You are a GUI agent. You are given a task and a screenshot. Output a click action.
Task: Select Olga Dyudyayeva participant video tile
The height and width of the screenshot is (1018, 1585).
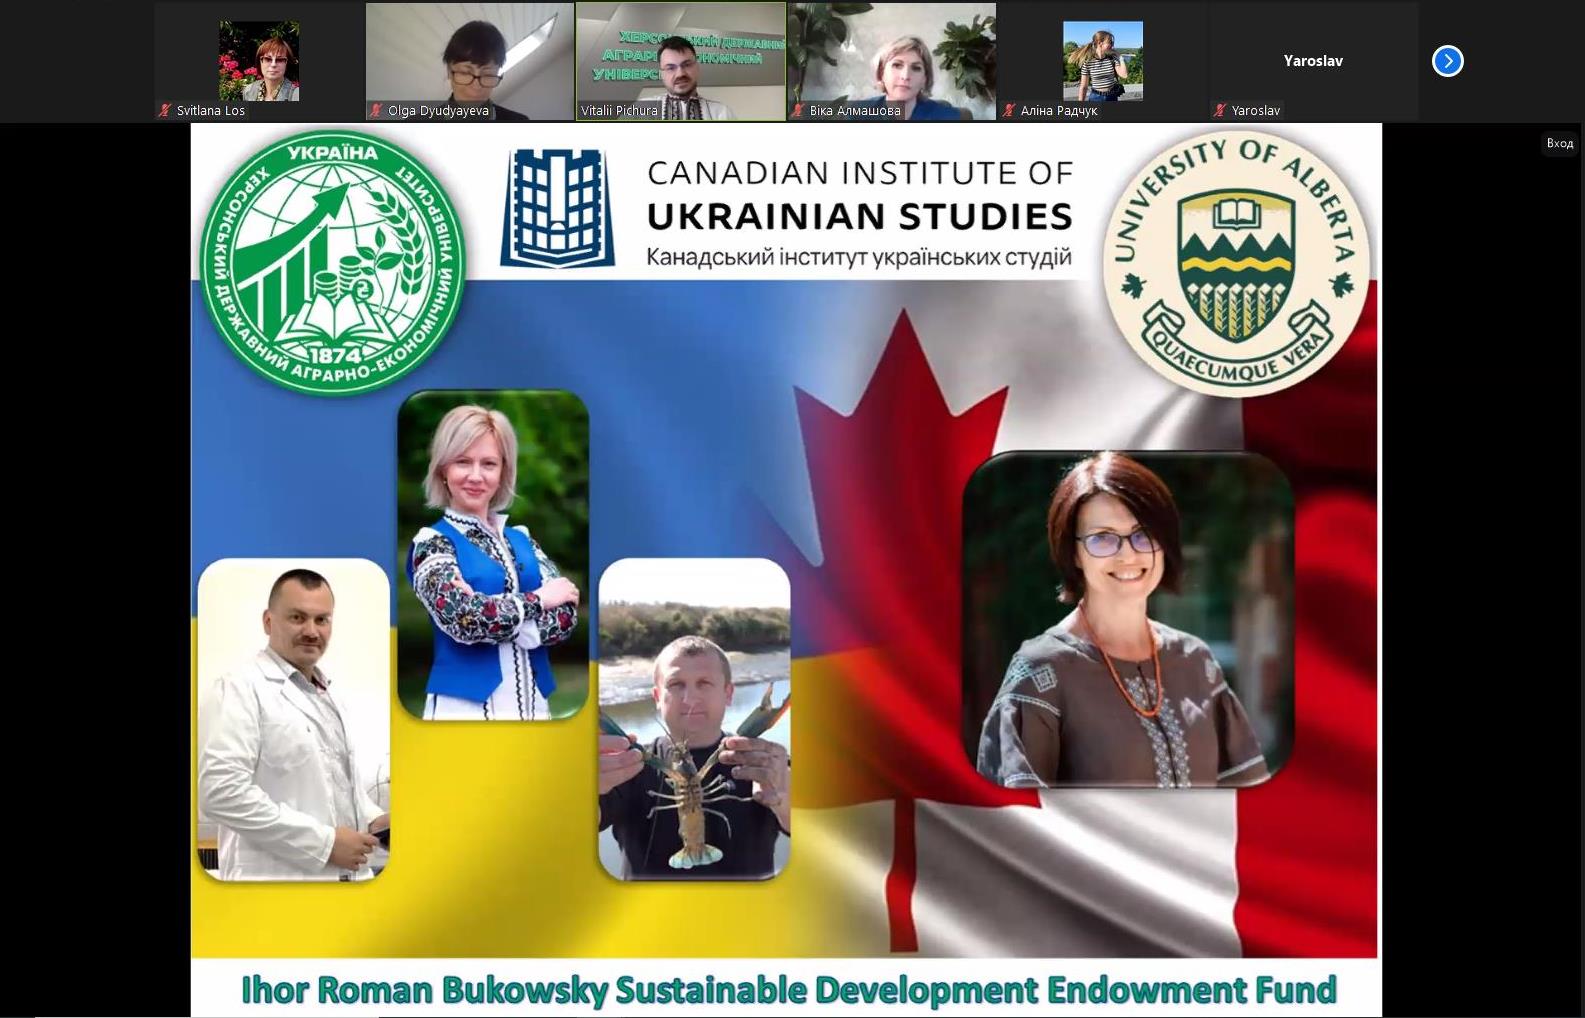click(x=469, y=61)
